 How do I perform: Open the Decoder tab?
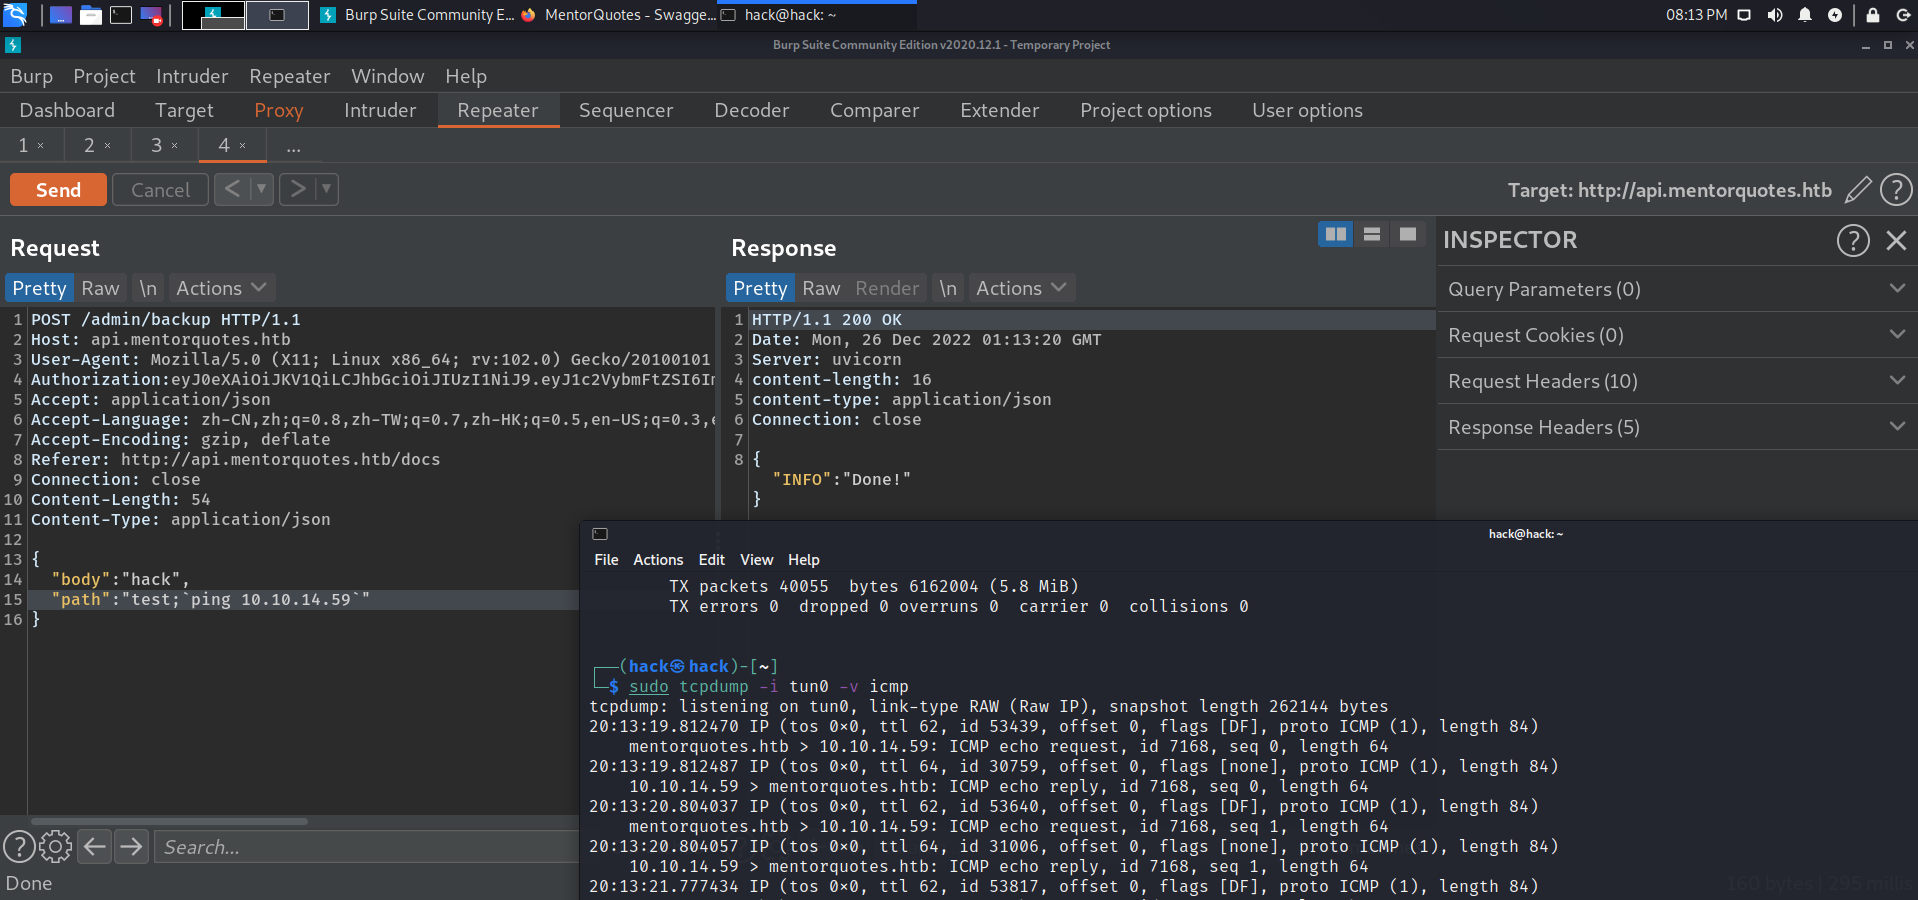pyautogui.click(x=752, y=110)
